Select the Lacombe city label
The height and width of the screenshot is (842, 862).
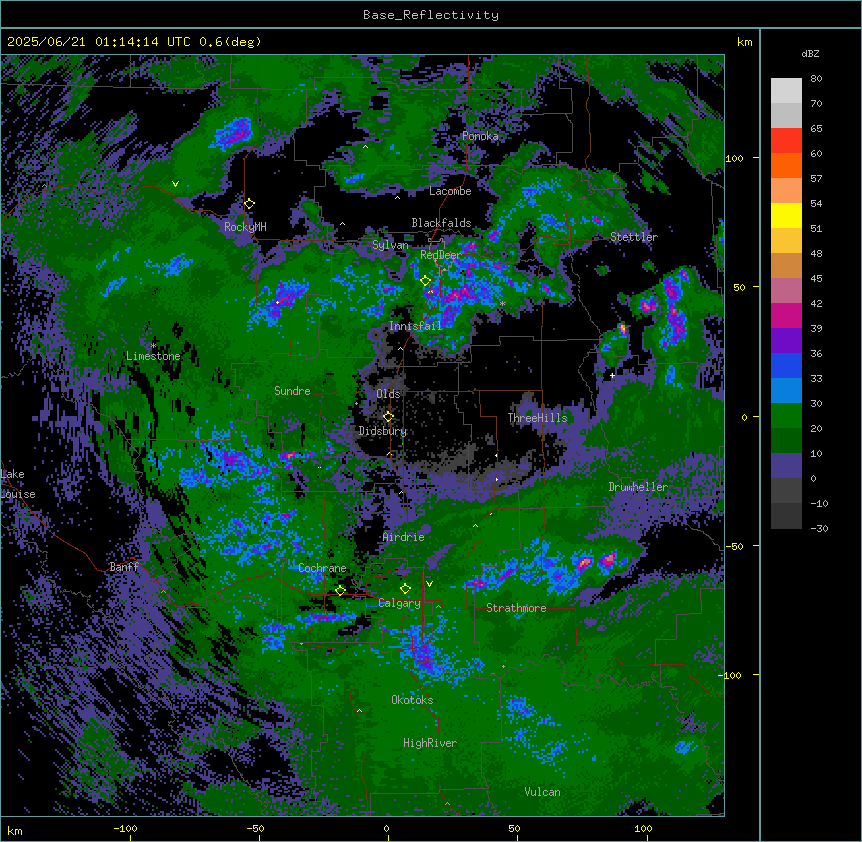[450, 191]
